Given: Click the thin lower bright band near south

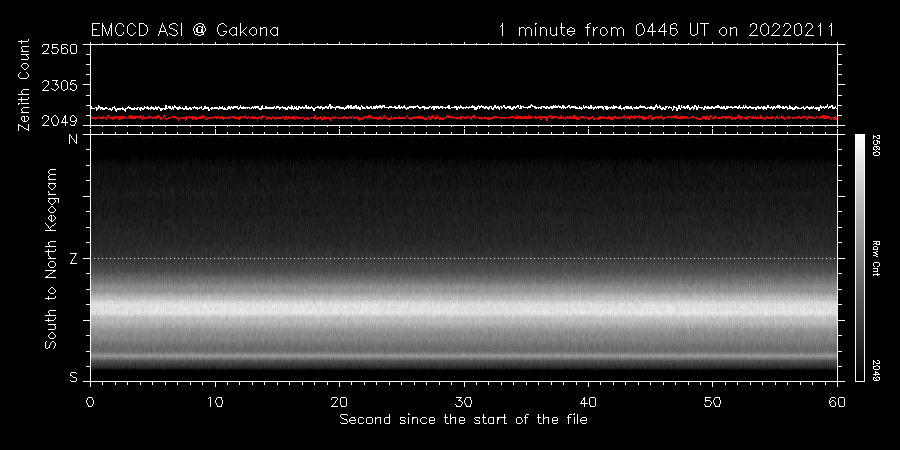Looking at the screenshot, I should point(464,356).
